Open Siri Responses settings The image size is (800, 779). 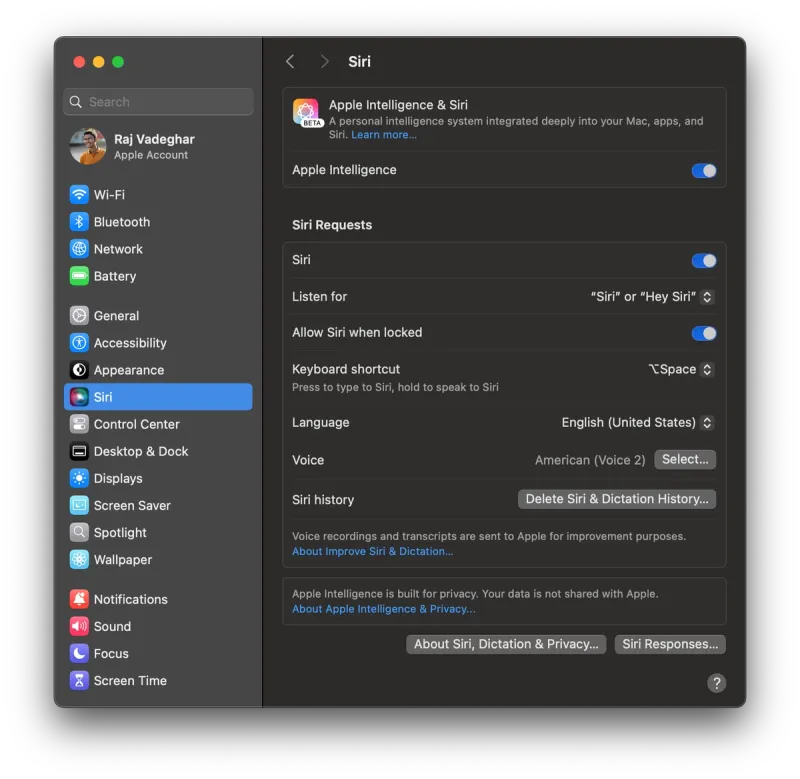pos(670,644)
